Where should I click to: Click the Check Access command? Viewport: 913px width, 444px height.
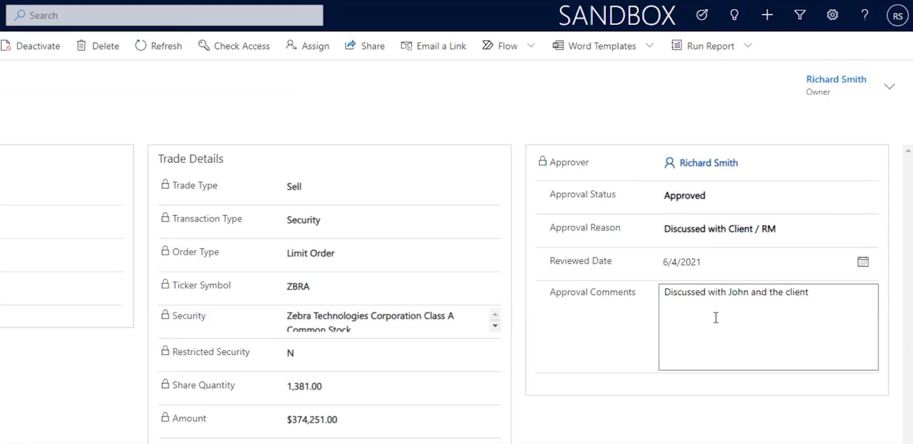(x=234, y=46)
